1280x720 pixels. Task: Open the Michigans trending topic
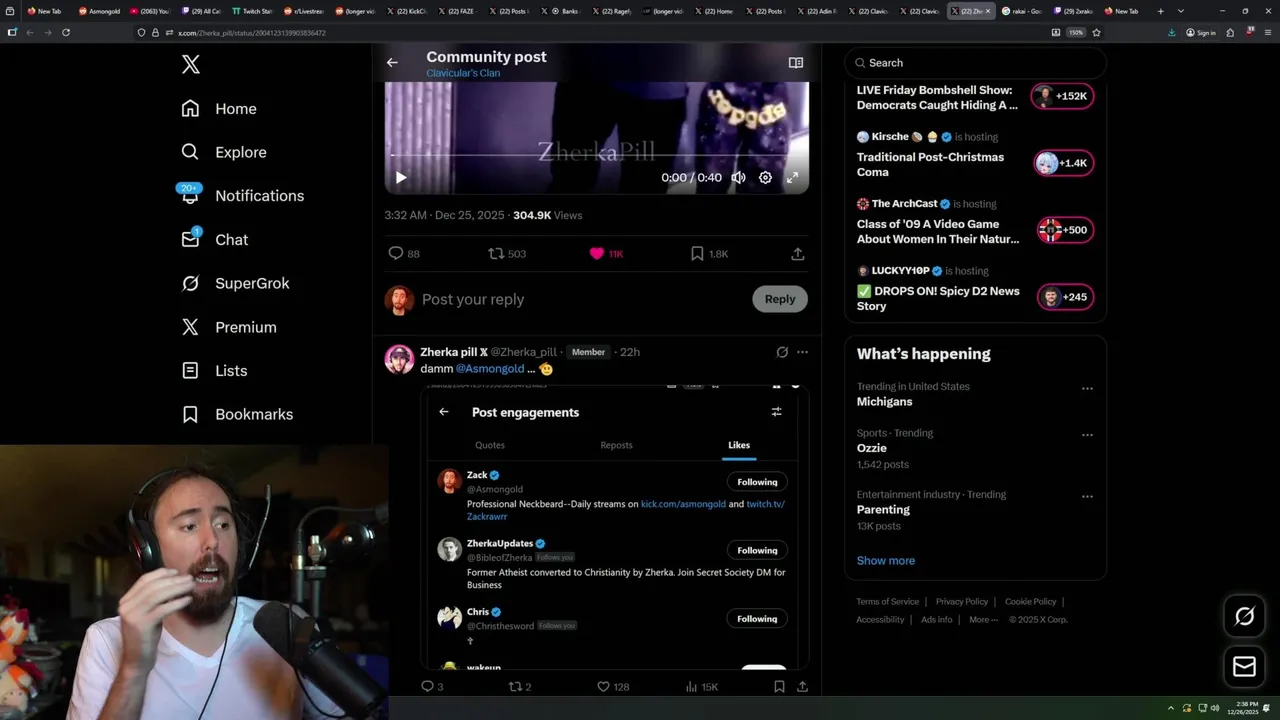(884, 402)
